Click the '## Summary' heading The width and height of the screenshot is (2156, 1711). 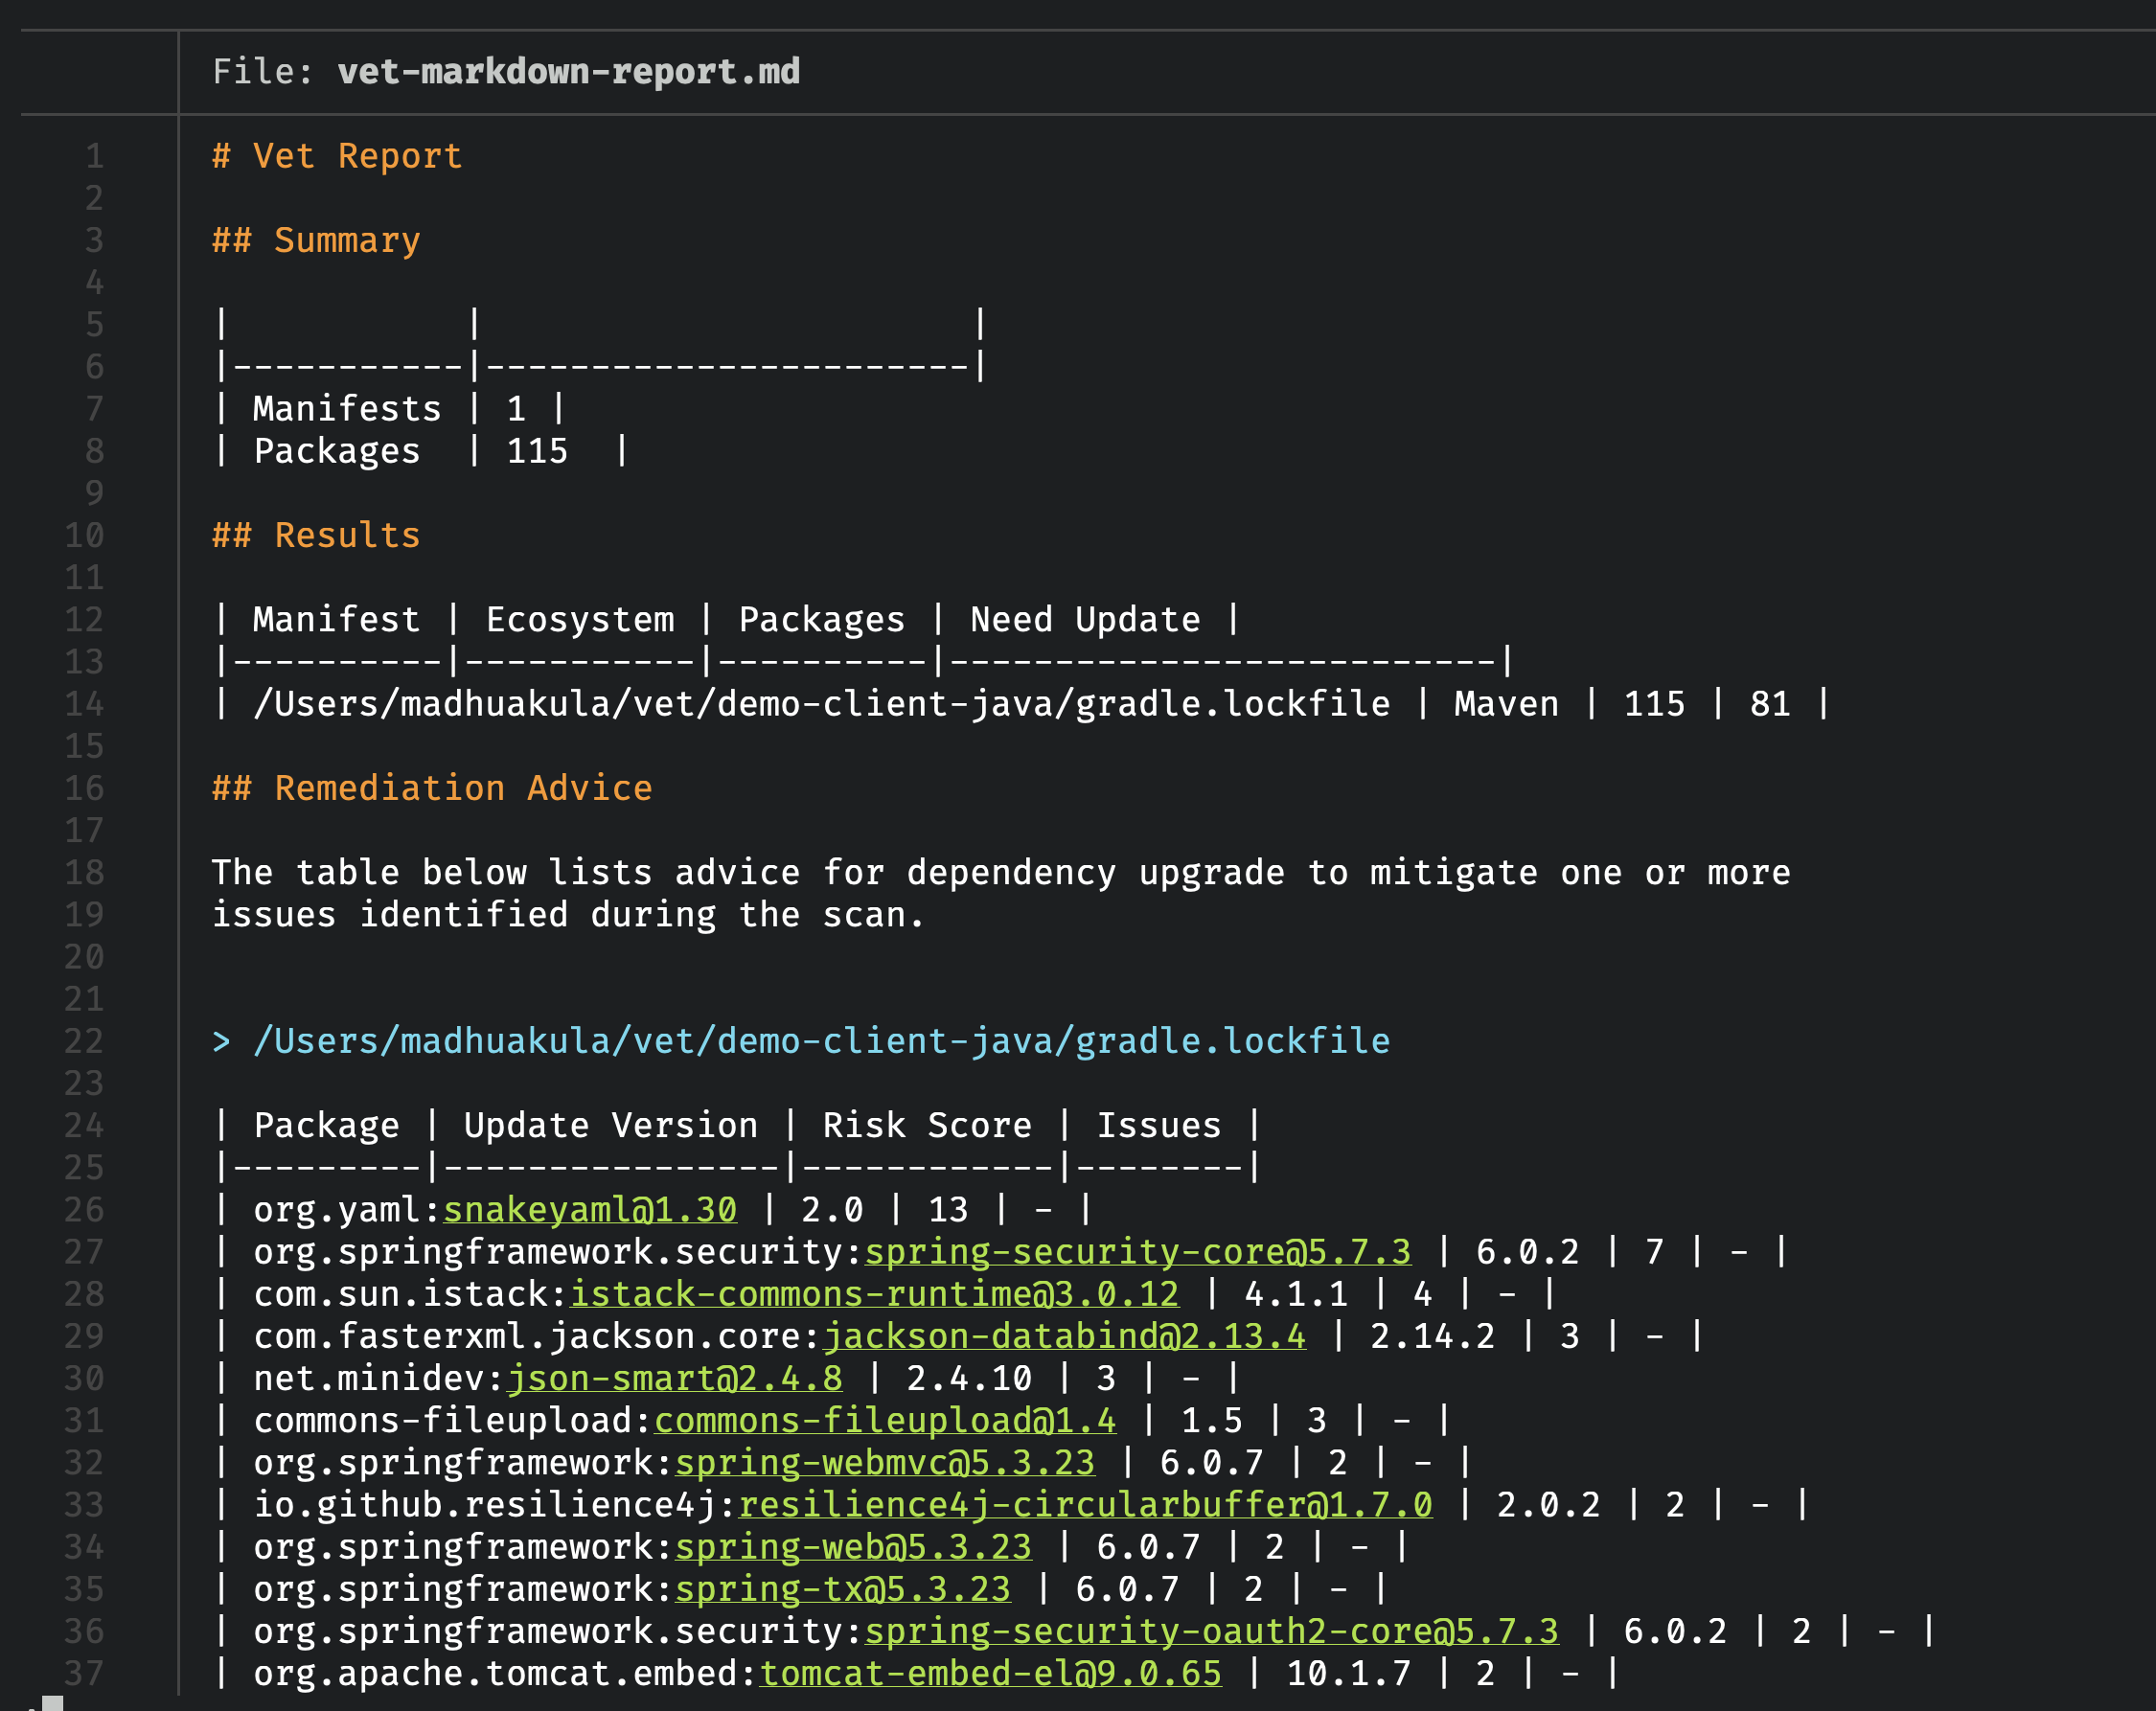coord(316,241)
